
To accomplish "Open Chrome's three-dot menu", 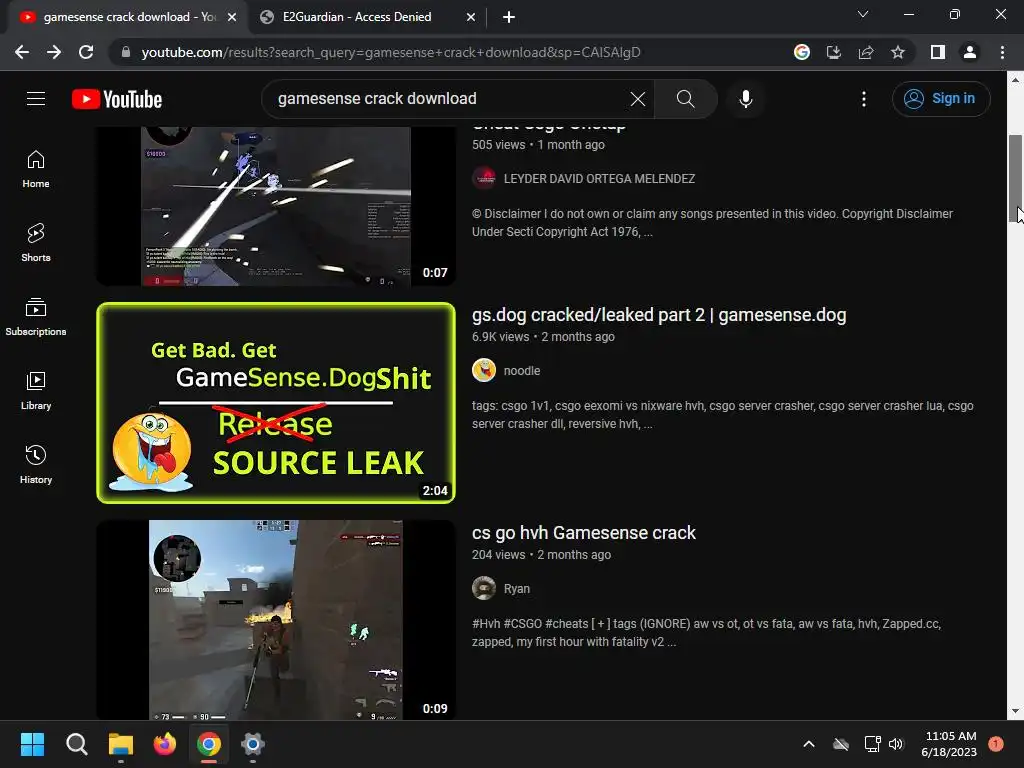I will point(1002,52).
